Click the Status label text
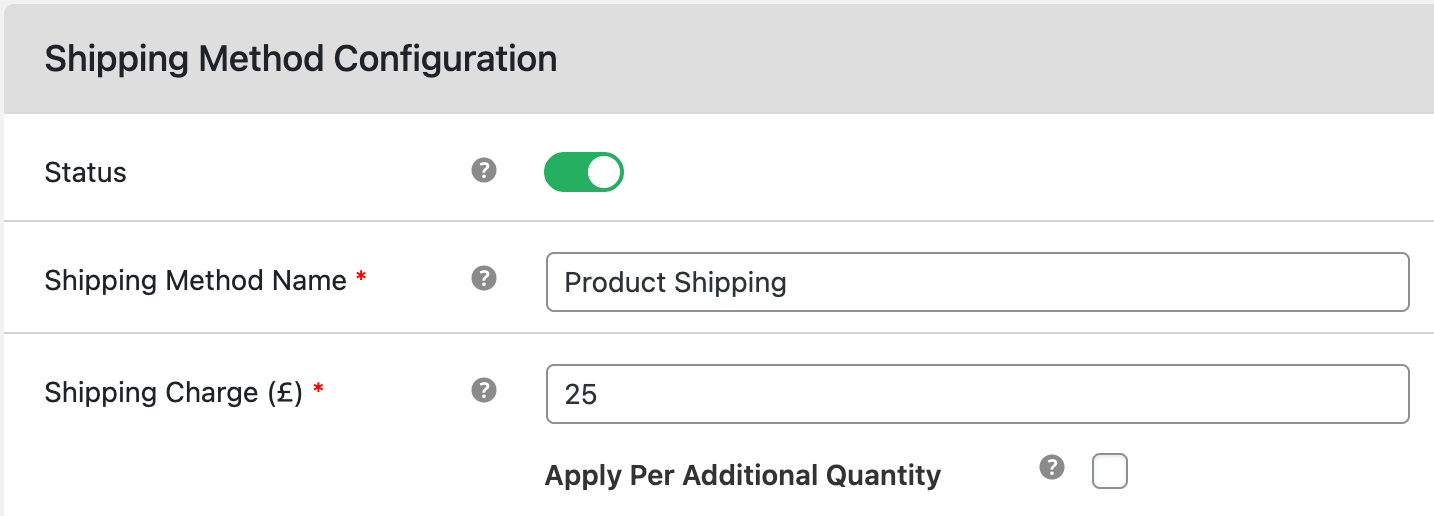 tap(86, 173)
